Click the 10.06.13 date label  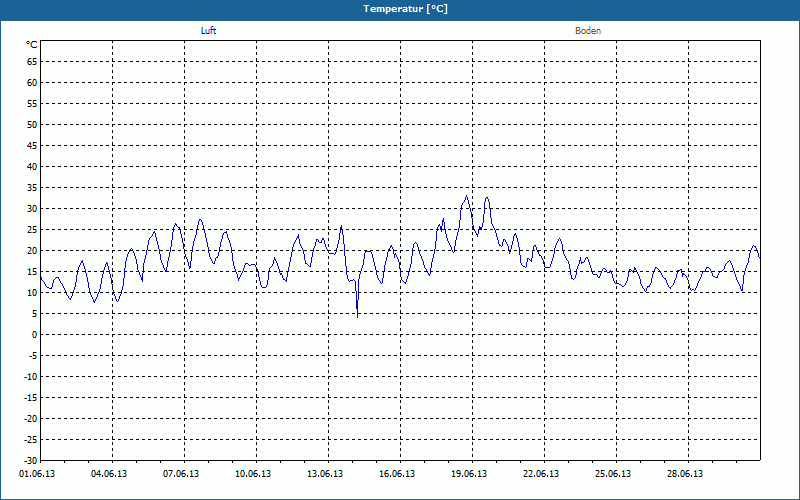(253, 474)
